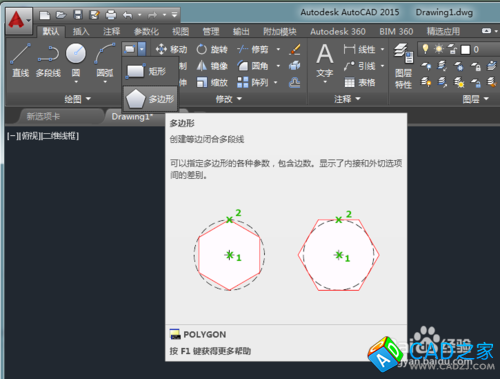Toggle layer 0 freeze sun icon
Image resolution: width=500 pixels, height=379 pixels.
(x=439, y=49)
